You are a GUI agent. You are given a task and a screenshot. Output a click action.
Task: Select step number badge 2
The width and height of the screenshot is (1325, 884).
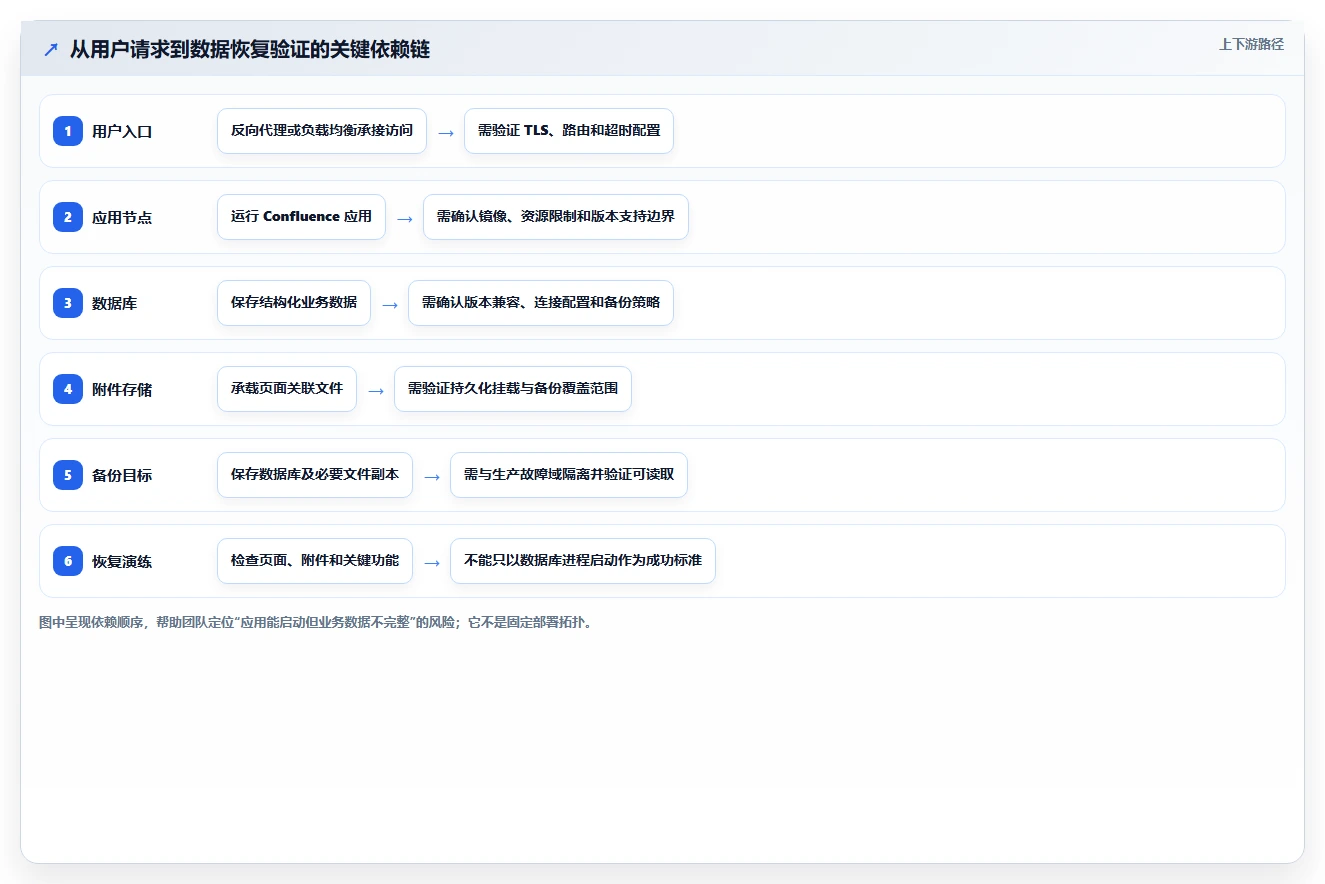pos(68,217)
